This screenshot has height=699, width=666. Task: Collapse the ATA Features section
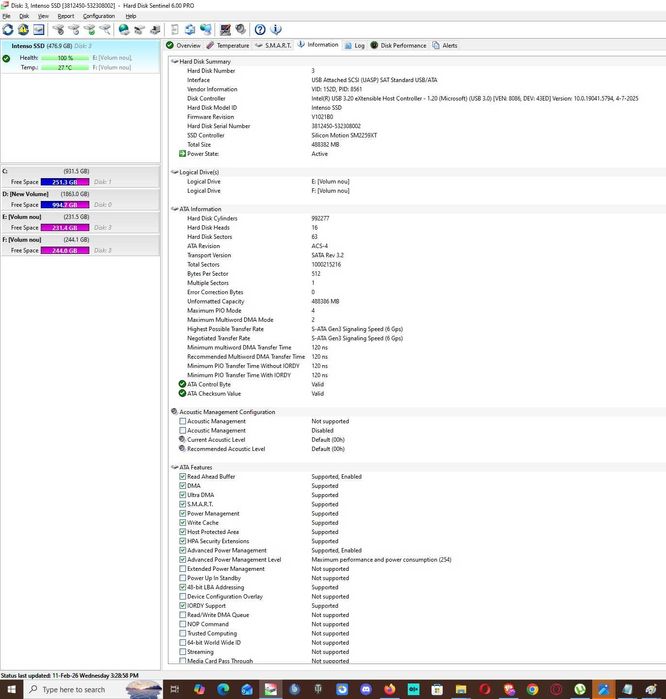point(174,467)
